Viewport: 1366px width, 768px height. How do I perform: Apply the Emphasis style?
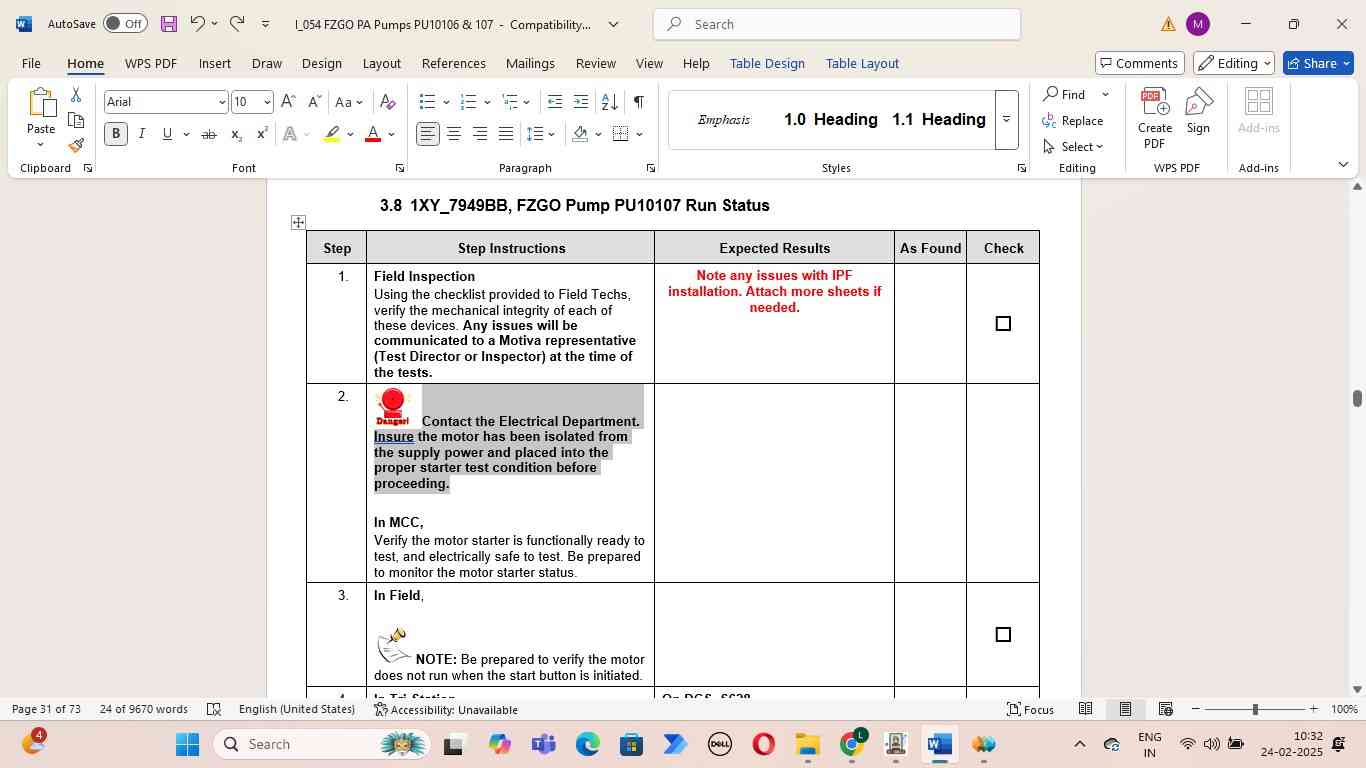pos(723,120)
